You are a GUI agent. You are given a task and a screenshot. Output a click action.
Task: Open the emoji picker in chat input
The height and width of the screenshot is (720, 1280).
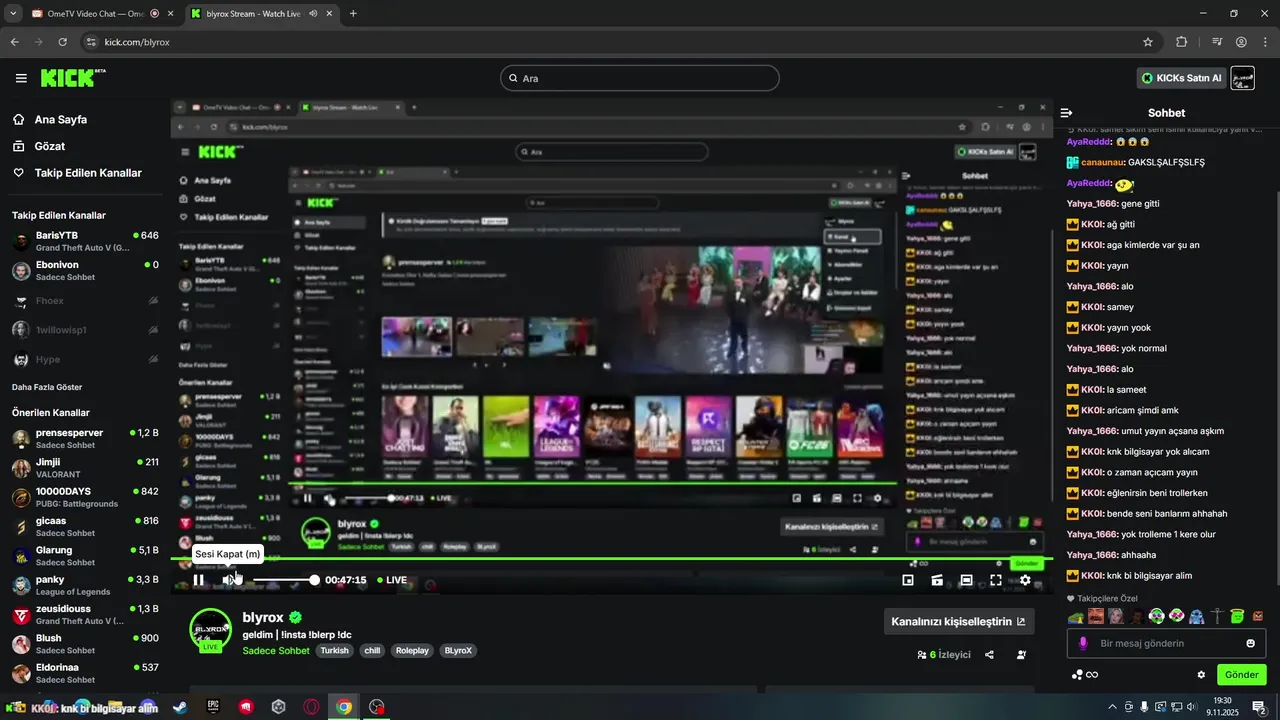(1250, 643)
